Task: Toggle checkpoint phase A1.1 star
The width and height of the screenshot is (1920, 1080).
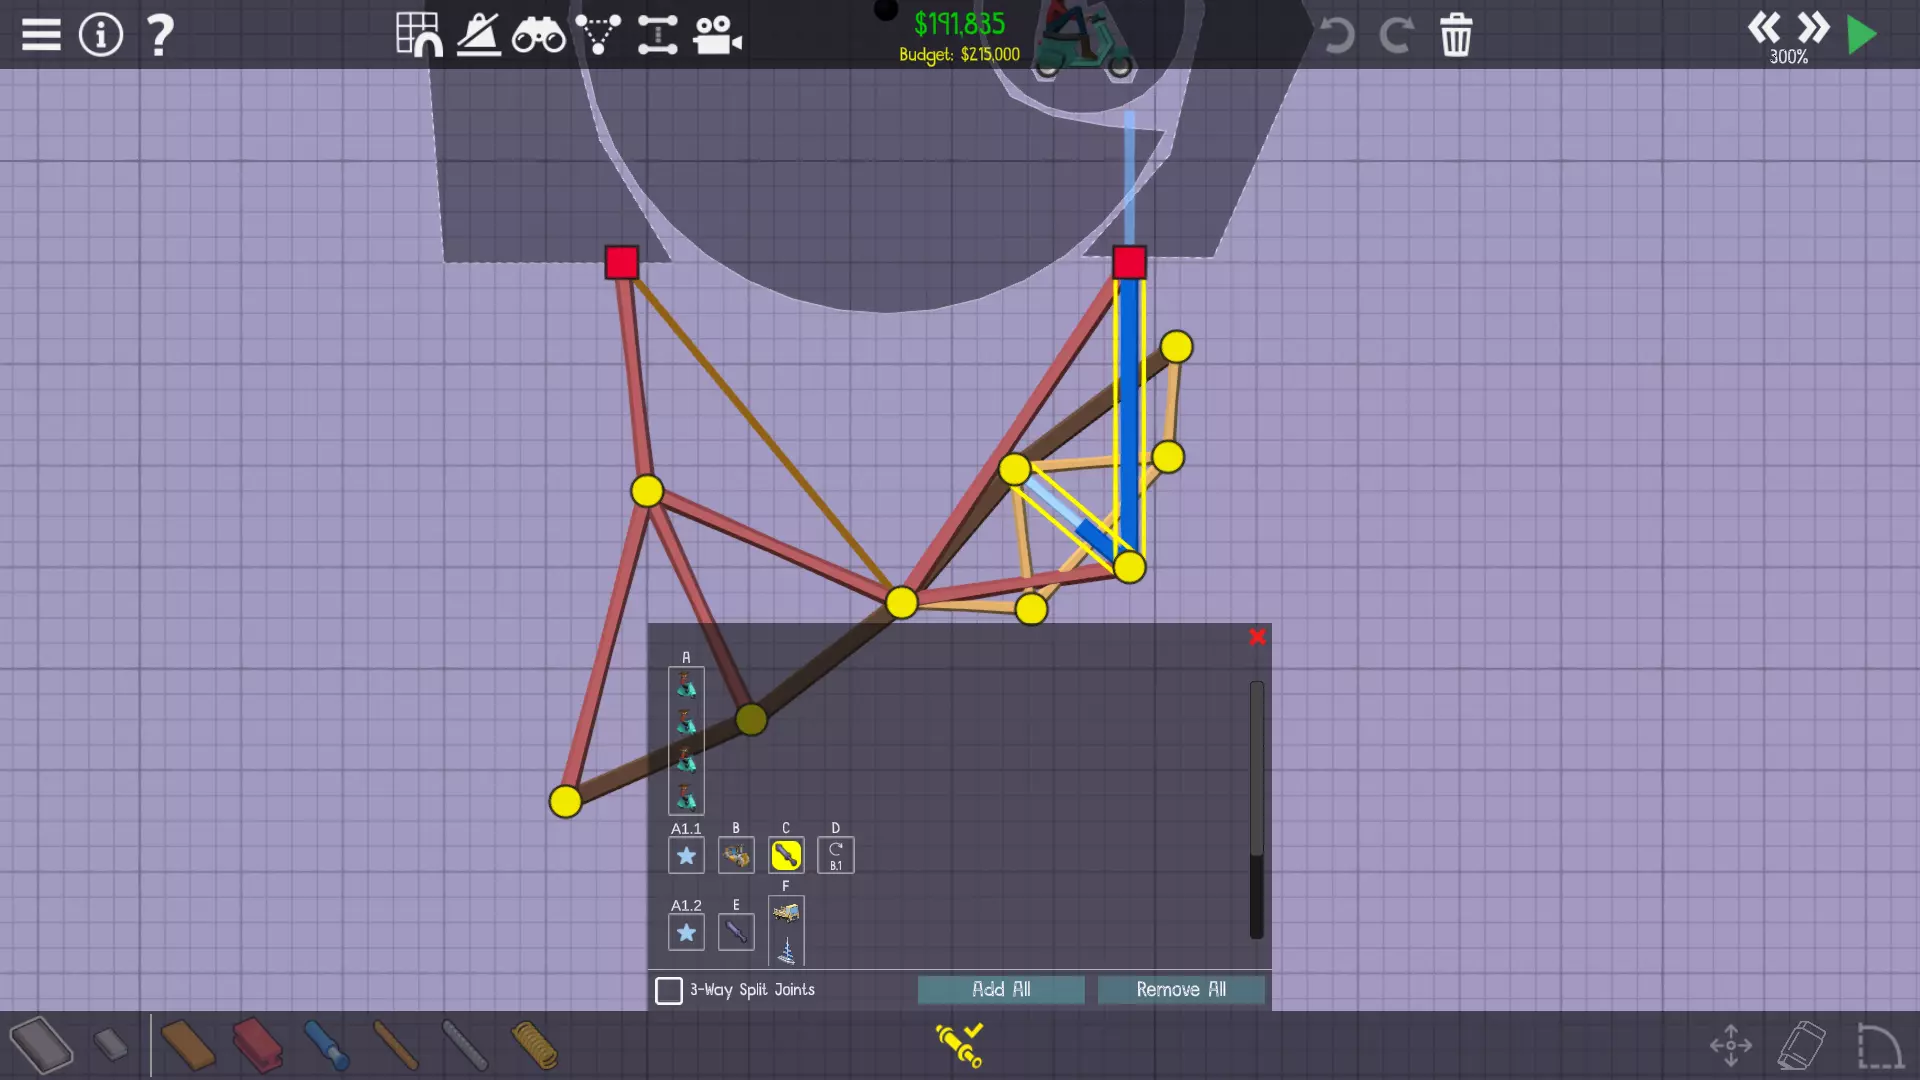Action: click(686, 855)
